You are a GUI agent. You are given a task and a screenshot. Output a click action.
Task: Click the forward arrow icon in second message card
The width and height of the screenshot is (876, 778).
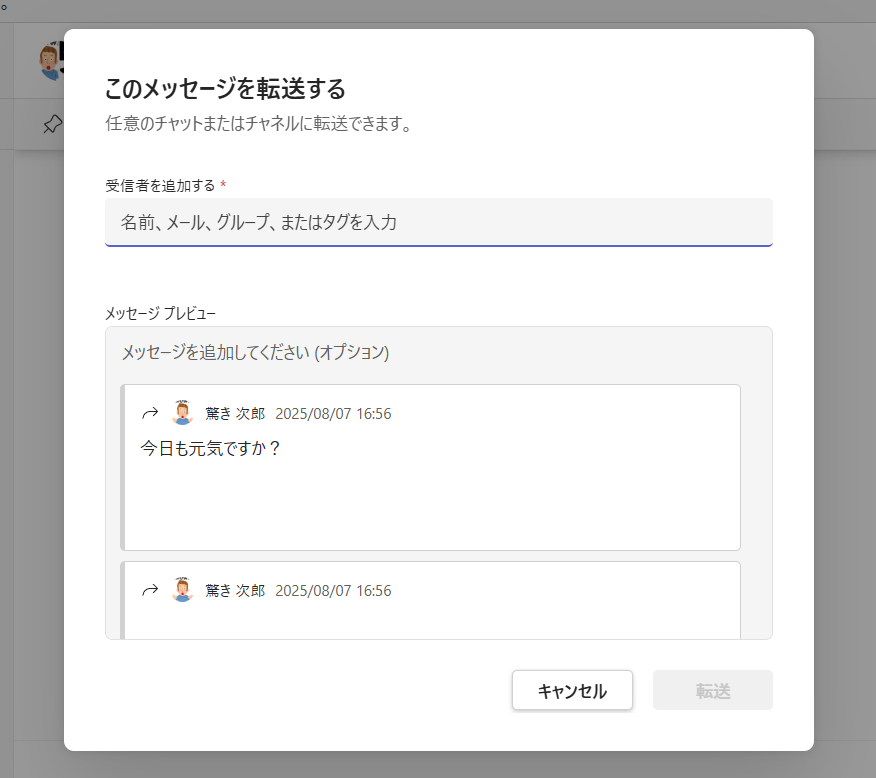tap(150, 590)
